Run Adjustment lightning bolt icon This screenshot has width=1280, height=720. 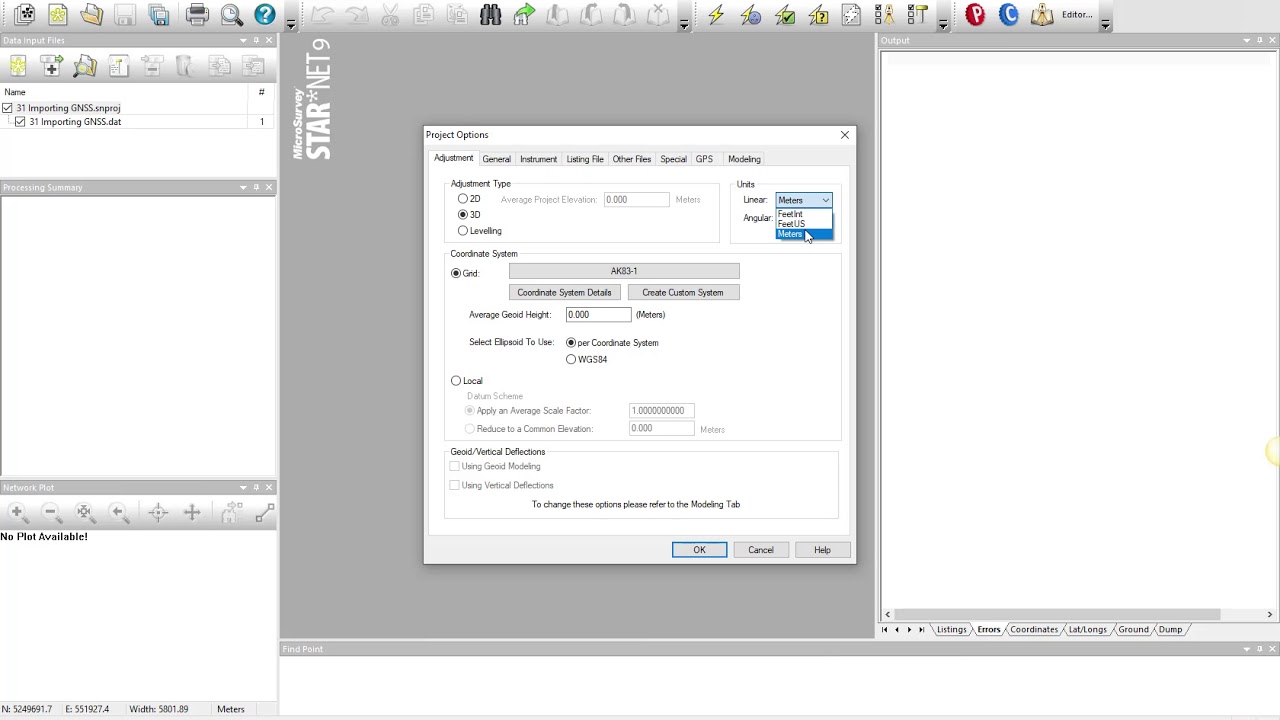coord(716,15)
